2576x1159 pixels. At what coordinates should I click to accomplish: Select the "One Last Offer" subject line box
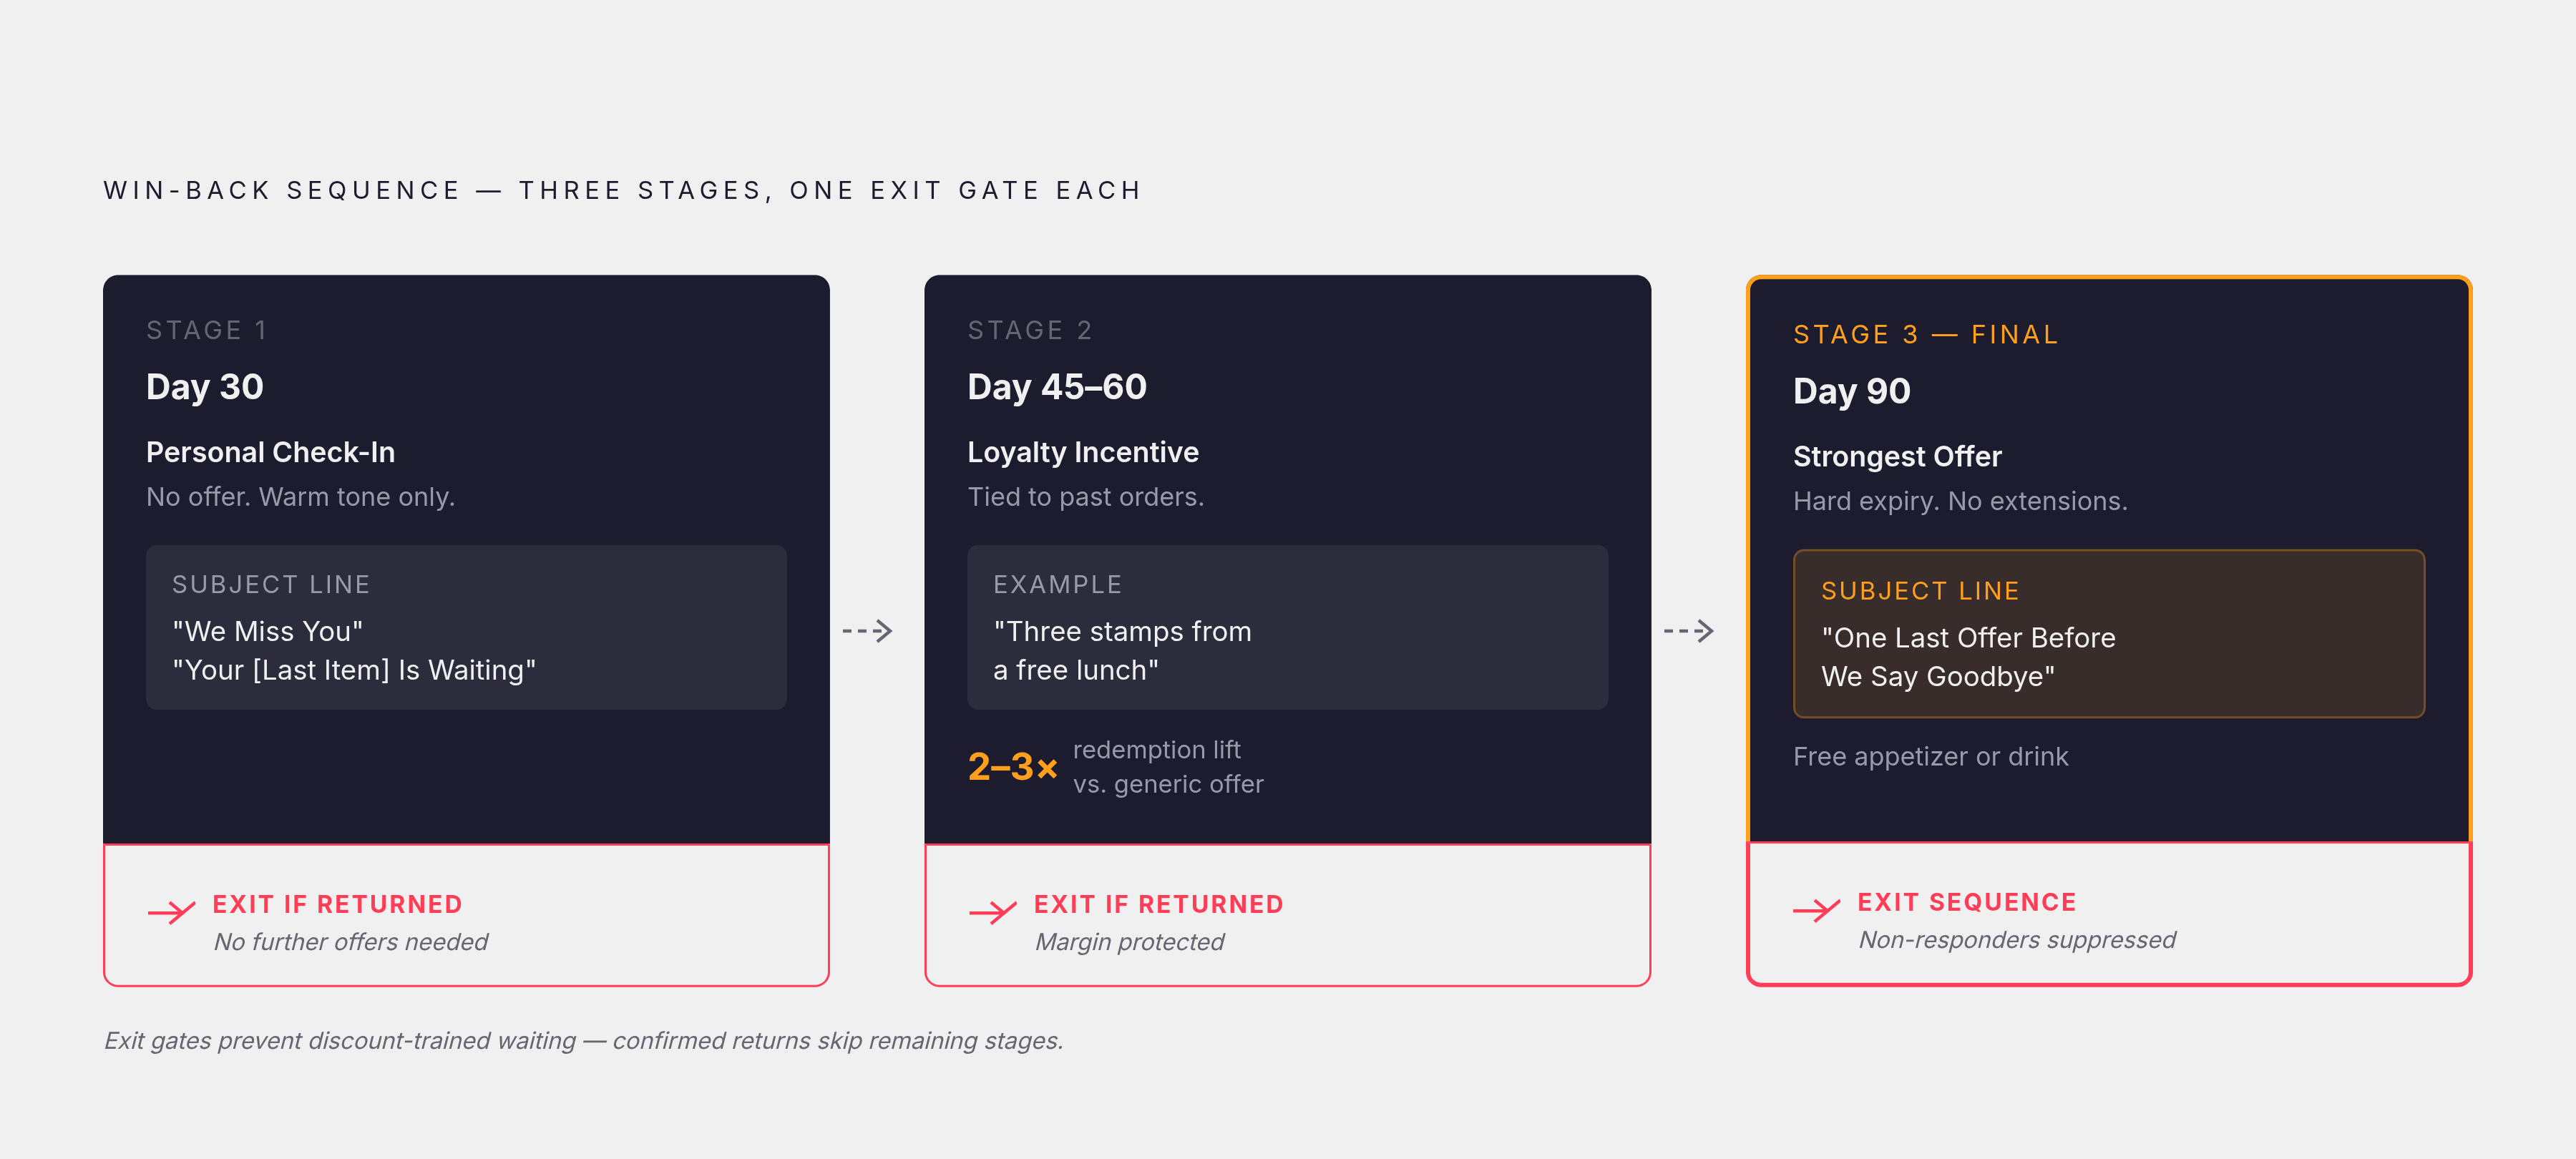point(2108,633)
